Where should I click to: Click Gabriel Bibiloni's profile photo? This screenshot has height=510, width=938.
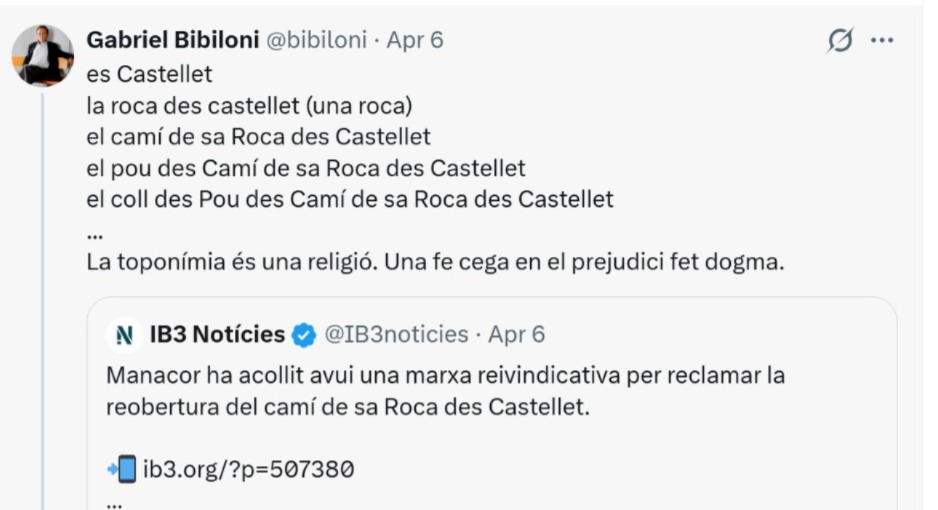43,55
